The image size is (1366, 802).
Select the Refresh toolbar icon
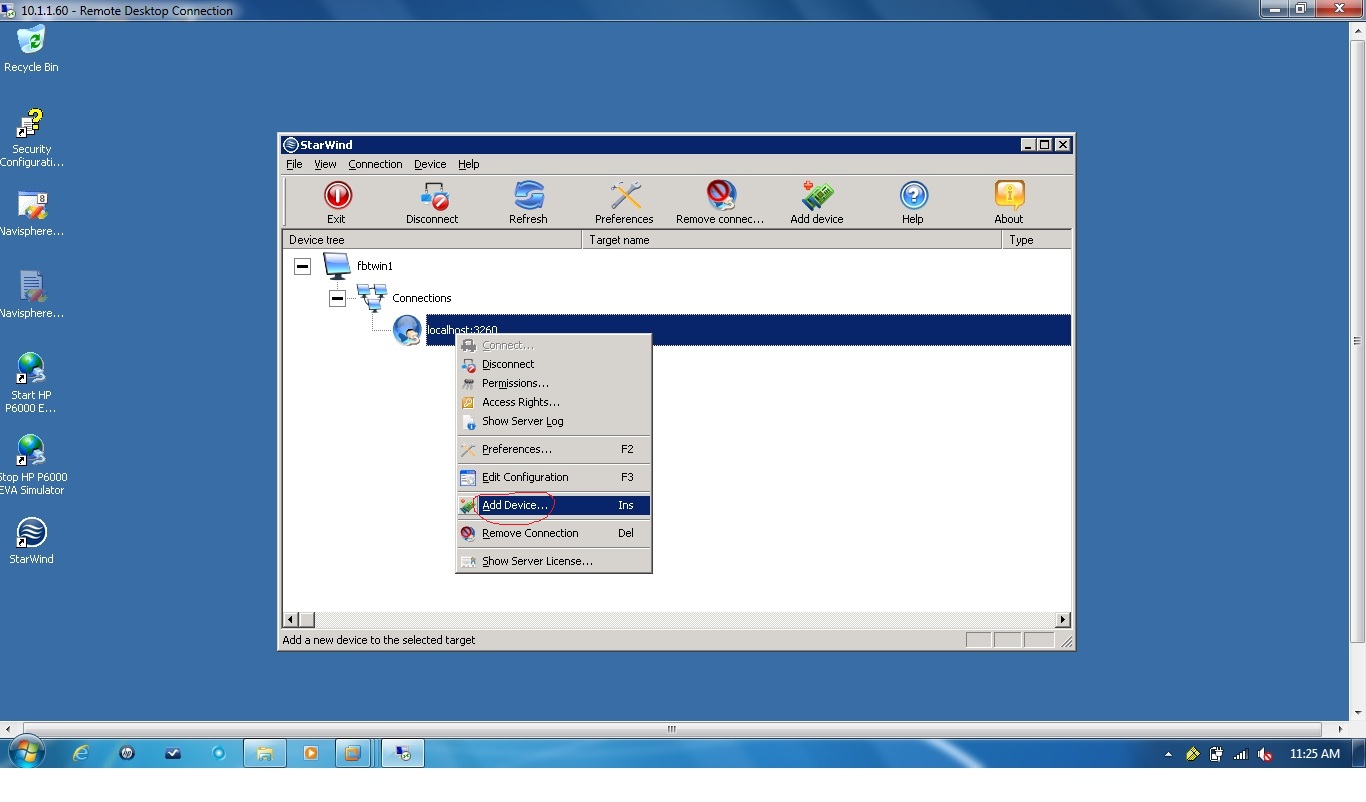coord(528,200)
